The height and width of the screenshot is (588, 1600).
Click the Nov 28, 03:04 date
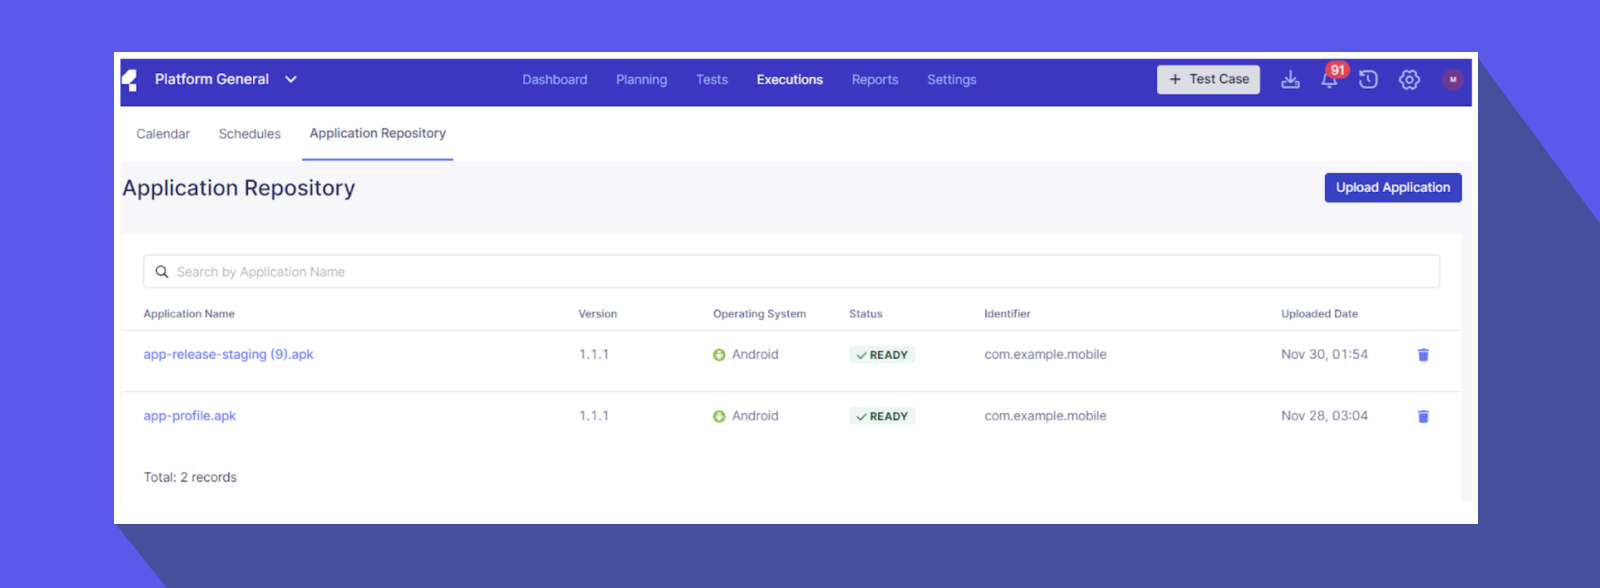[1324, 416]
